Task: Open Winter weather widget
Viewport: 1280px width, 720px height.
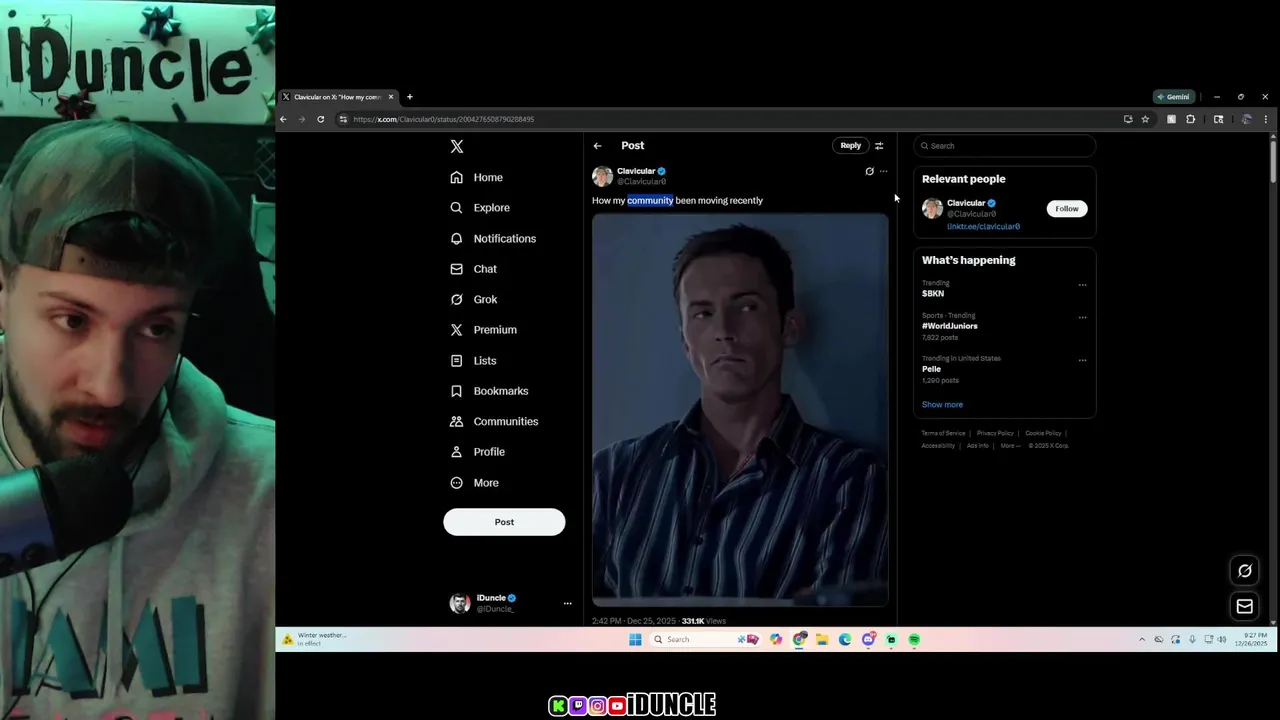Action: click(315, 640)
